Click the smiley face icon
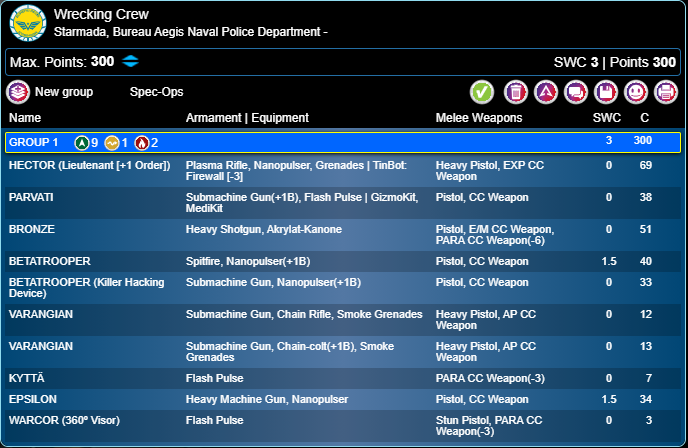The width and height of the screenshot is (688, 448). pyautogui.click(x=636, y=92)
